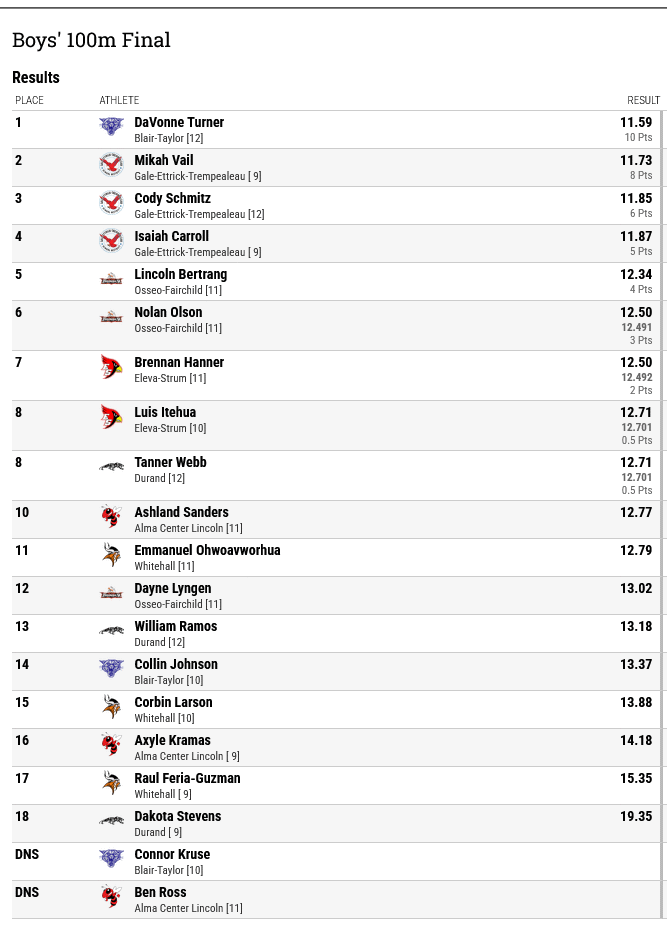Screen dimensions: 667x930
Task: Open William Ramos athlete link
Action: coord(175,626)
